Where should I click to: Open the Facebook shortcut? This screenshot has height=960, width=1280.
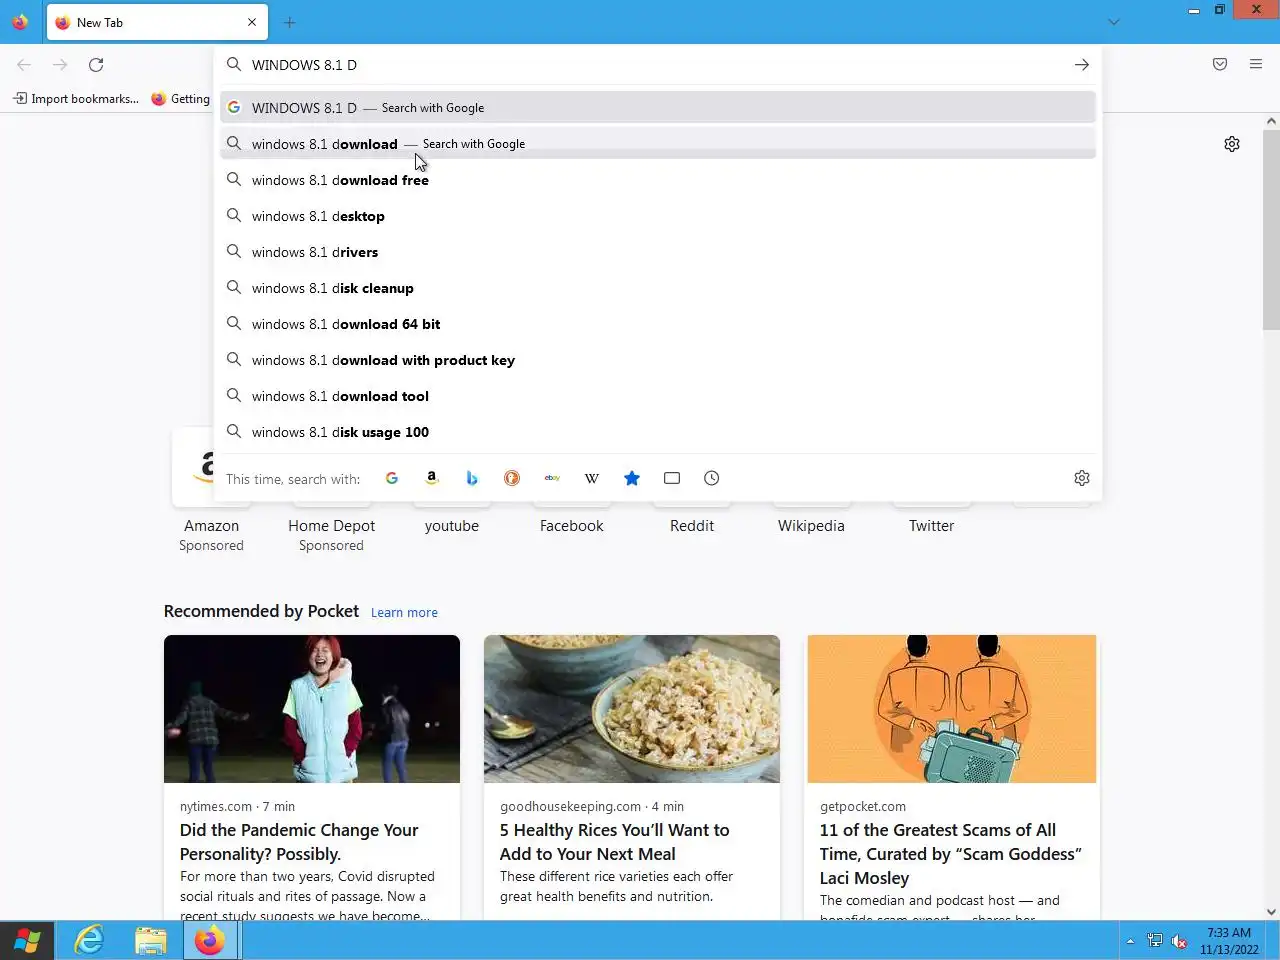571,525
